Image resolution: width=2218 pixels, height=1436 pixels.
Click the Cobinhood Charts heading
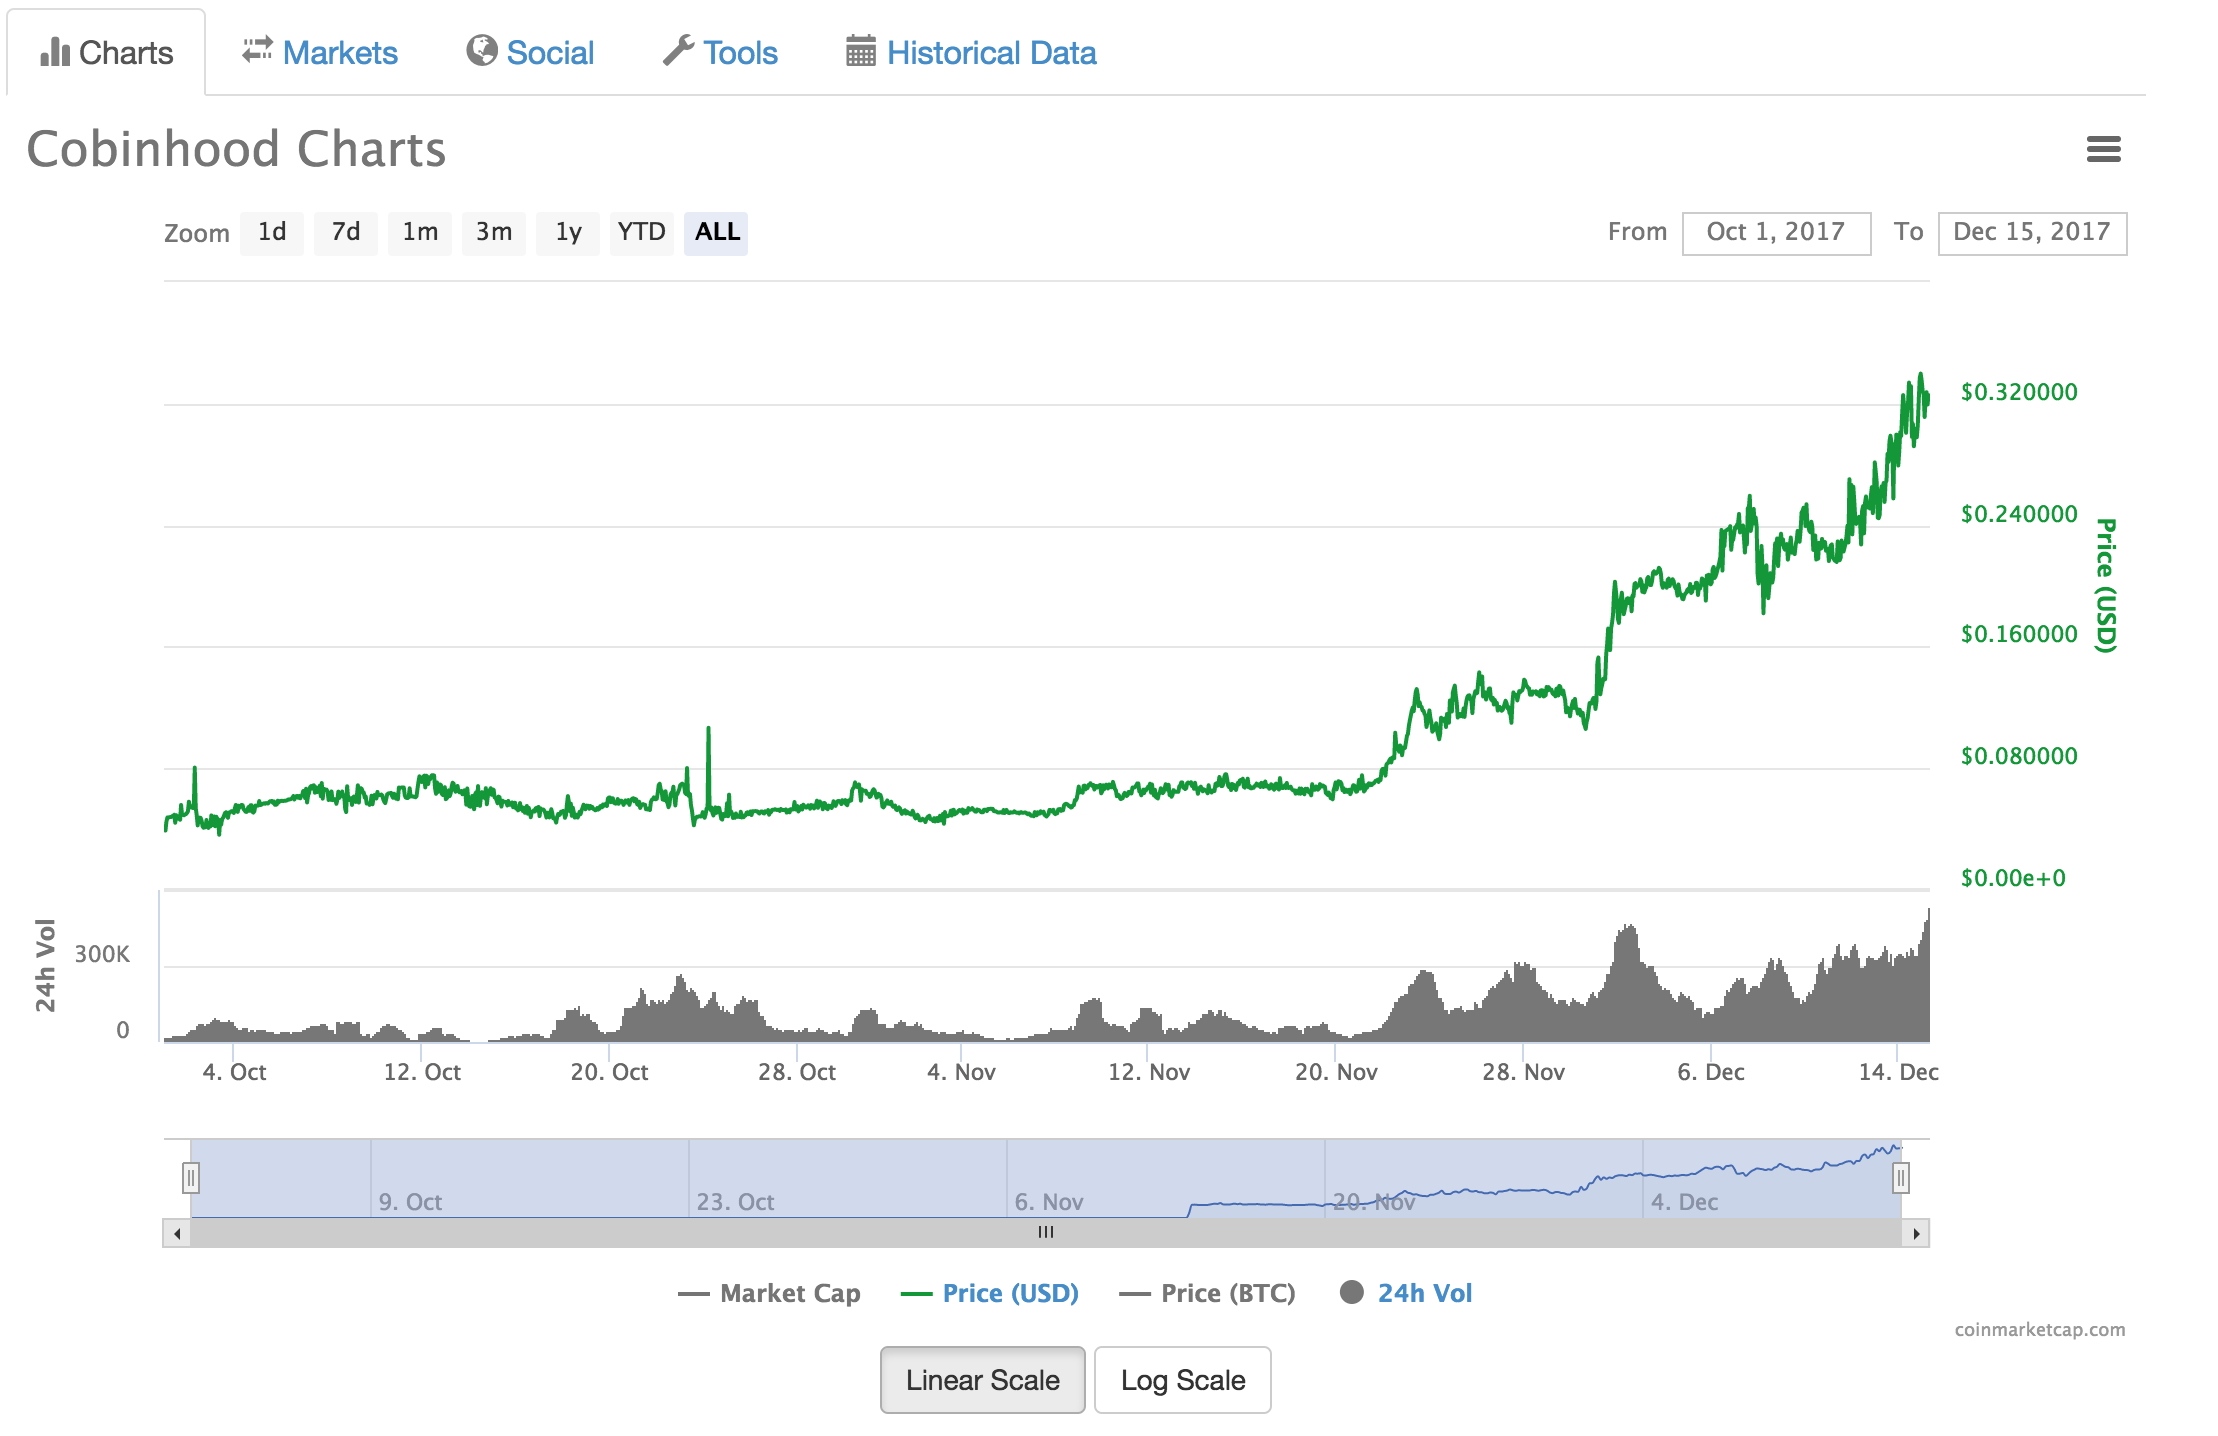click(x=236, y=149)
